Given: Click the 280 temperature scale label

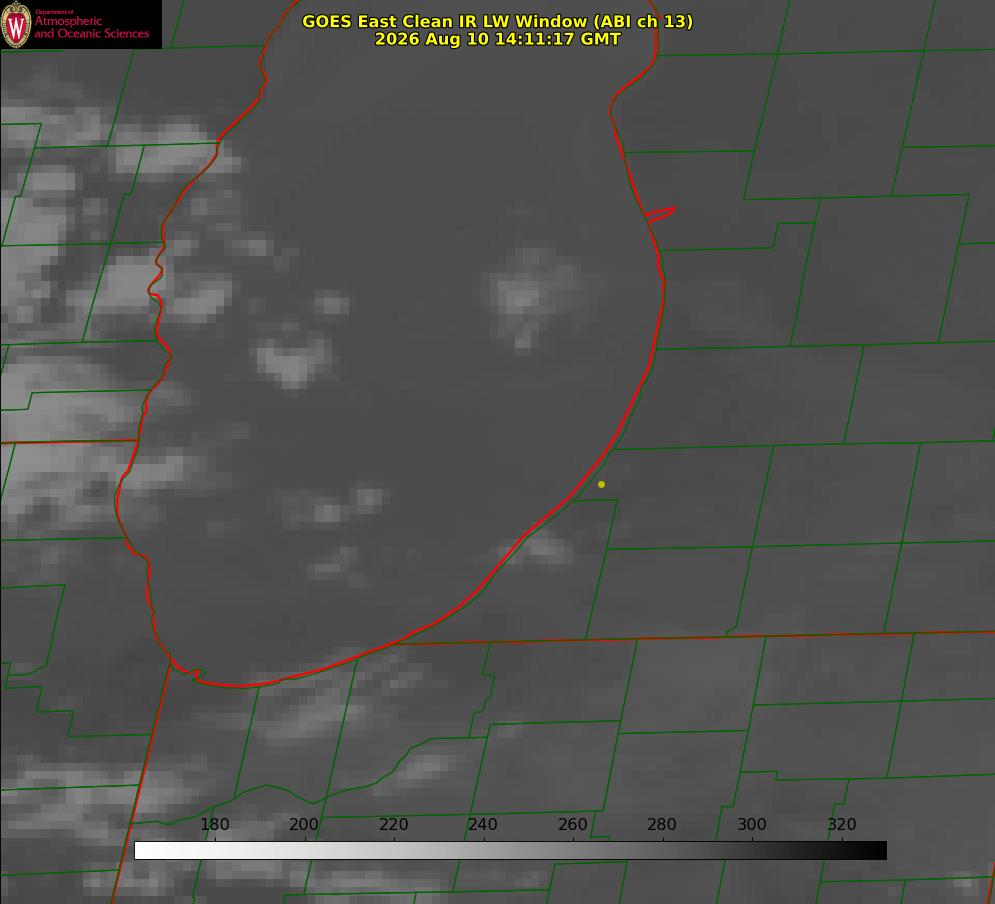Looking at the screenshot, I should [662, 824].
